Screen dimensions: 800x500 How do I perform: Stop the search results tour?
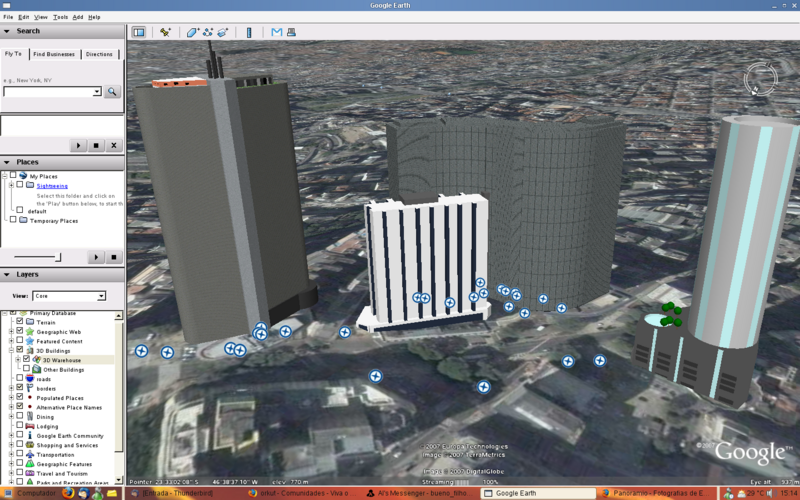(96, 145)
